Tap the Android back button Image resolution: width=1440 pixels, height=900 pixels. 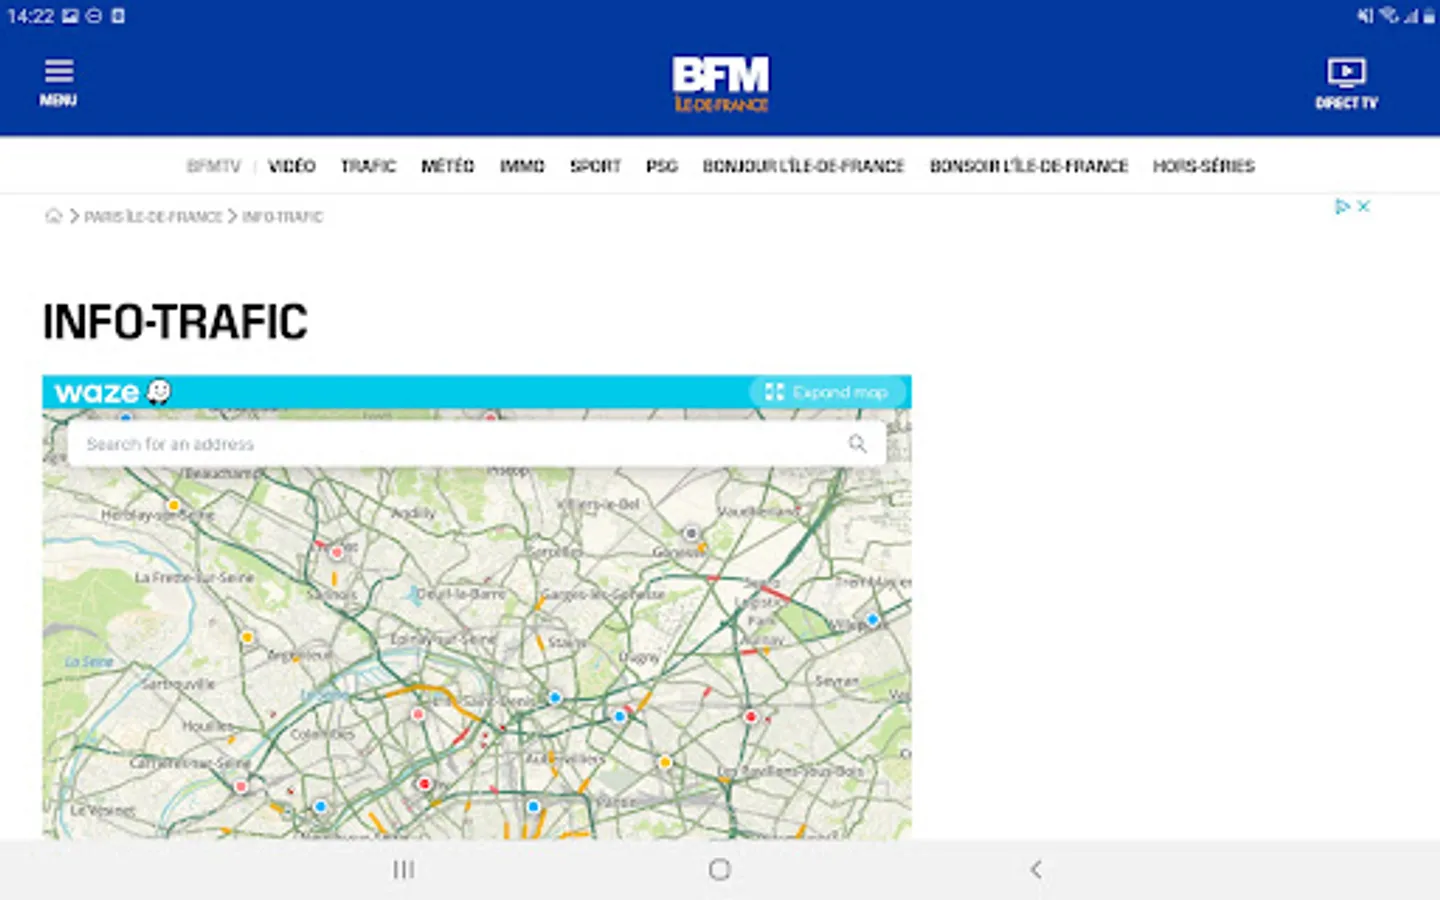click(x=1036, y=870)
